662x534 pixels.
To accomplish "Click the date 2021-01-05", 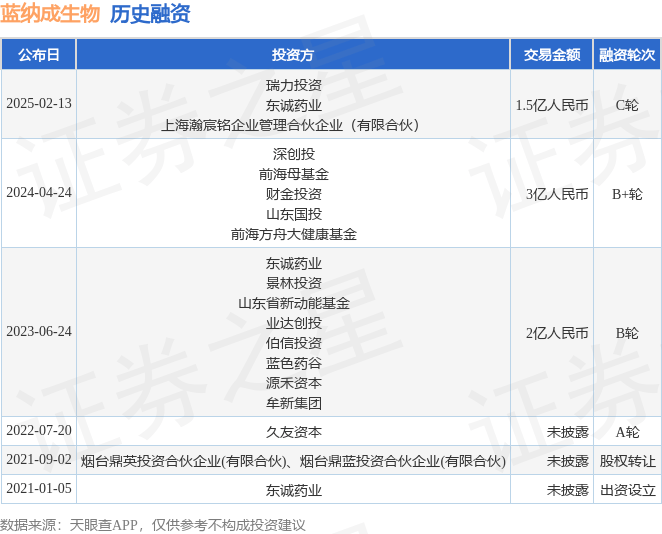I will tap(39, 489).
